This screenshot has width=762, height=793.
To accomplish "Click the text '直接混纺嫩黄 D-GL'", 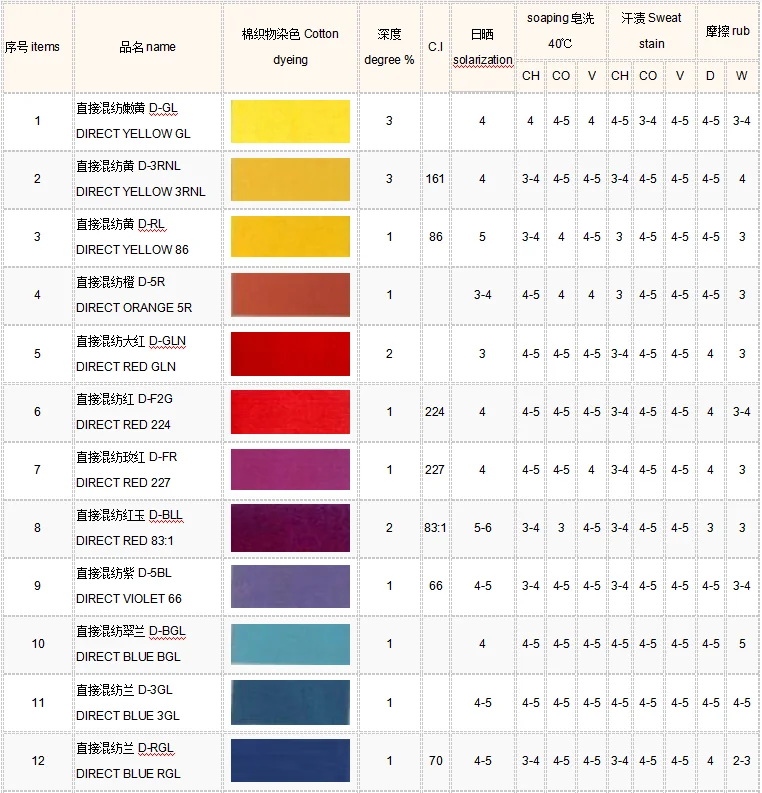I will [x=127, y=108].
